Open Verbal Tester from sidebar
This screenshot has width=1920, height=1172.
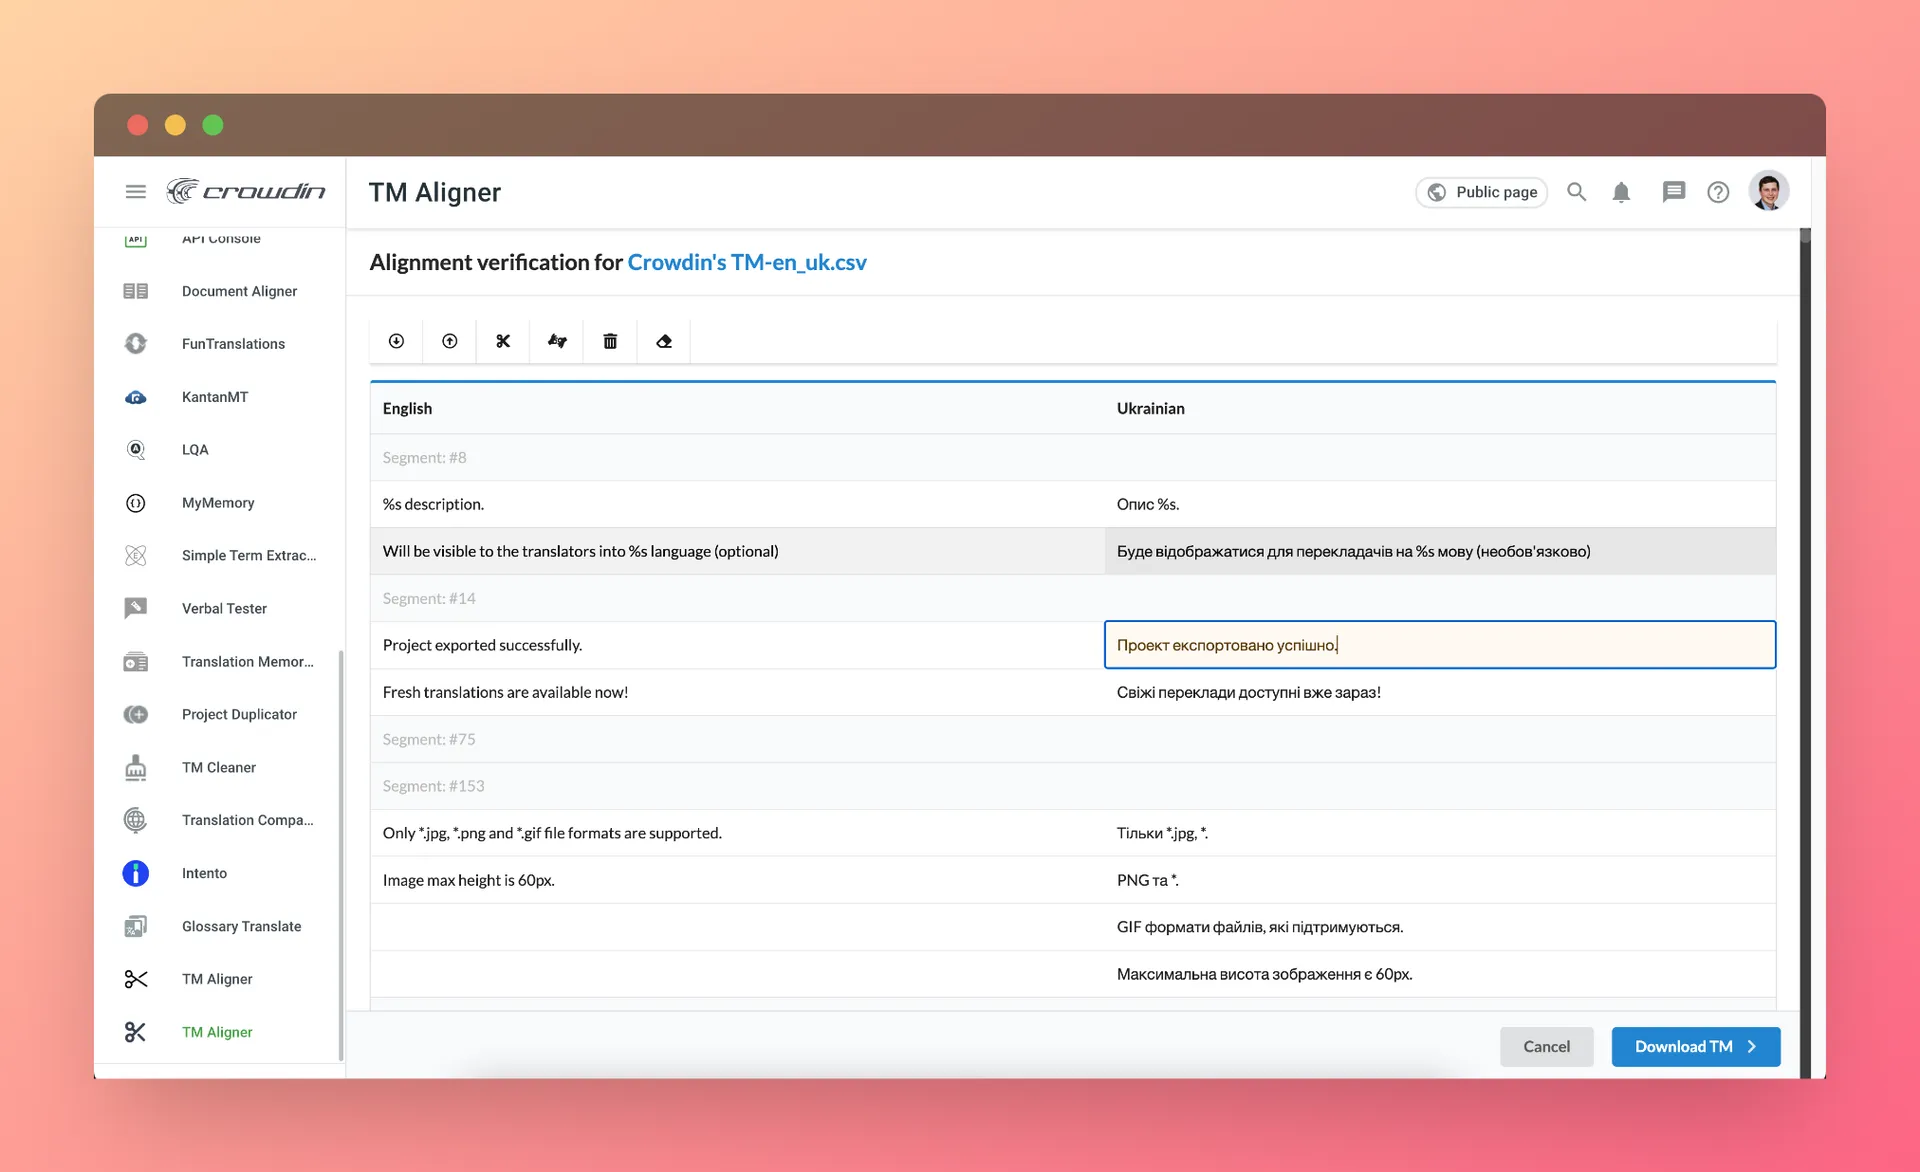[x=224, y=608]
